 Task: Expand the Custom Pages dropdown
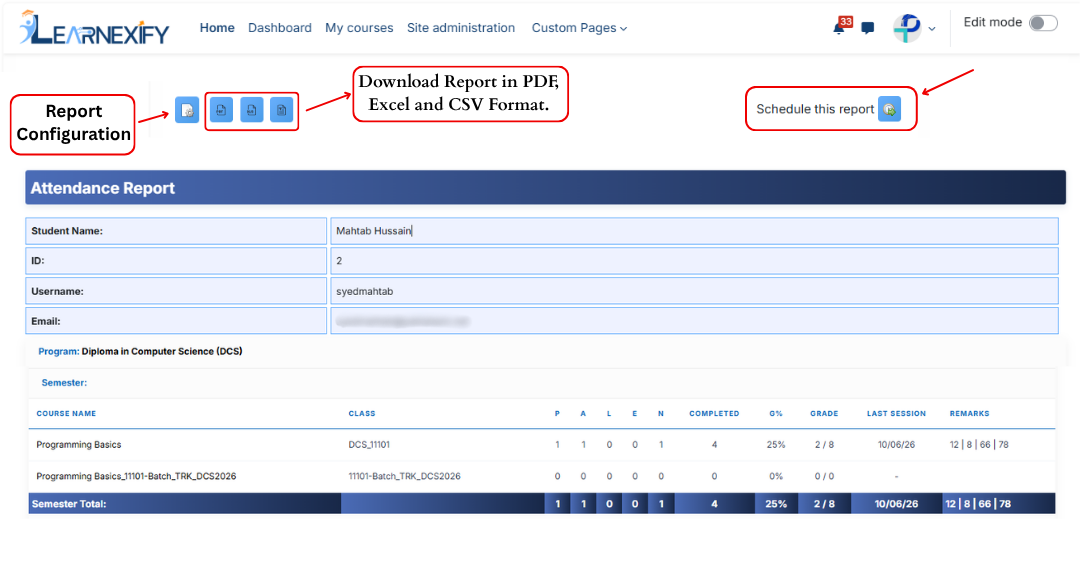(579, 28)
